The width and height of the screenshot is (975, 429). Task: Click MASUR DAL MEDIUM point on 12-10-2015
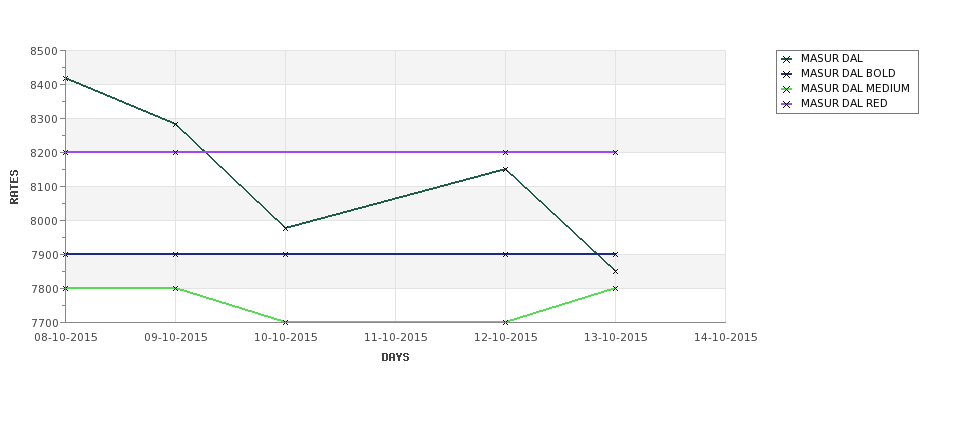coord(506,322)
